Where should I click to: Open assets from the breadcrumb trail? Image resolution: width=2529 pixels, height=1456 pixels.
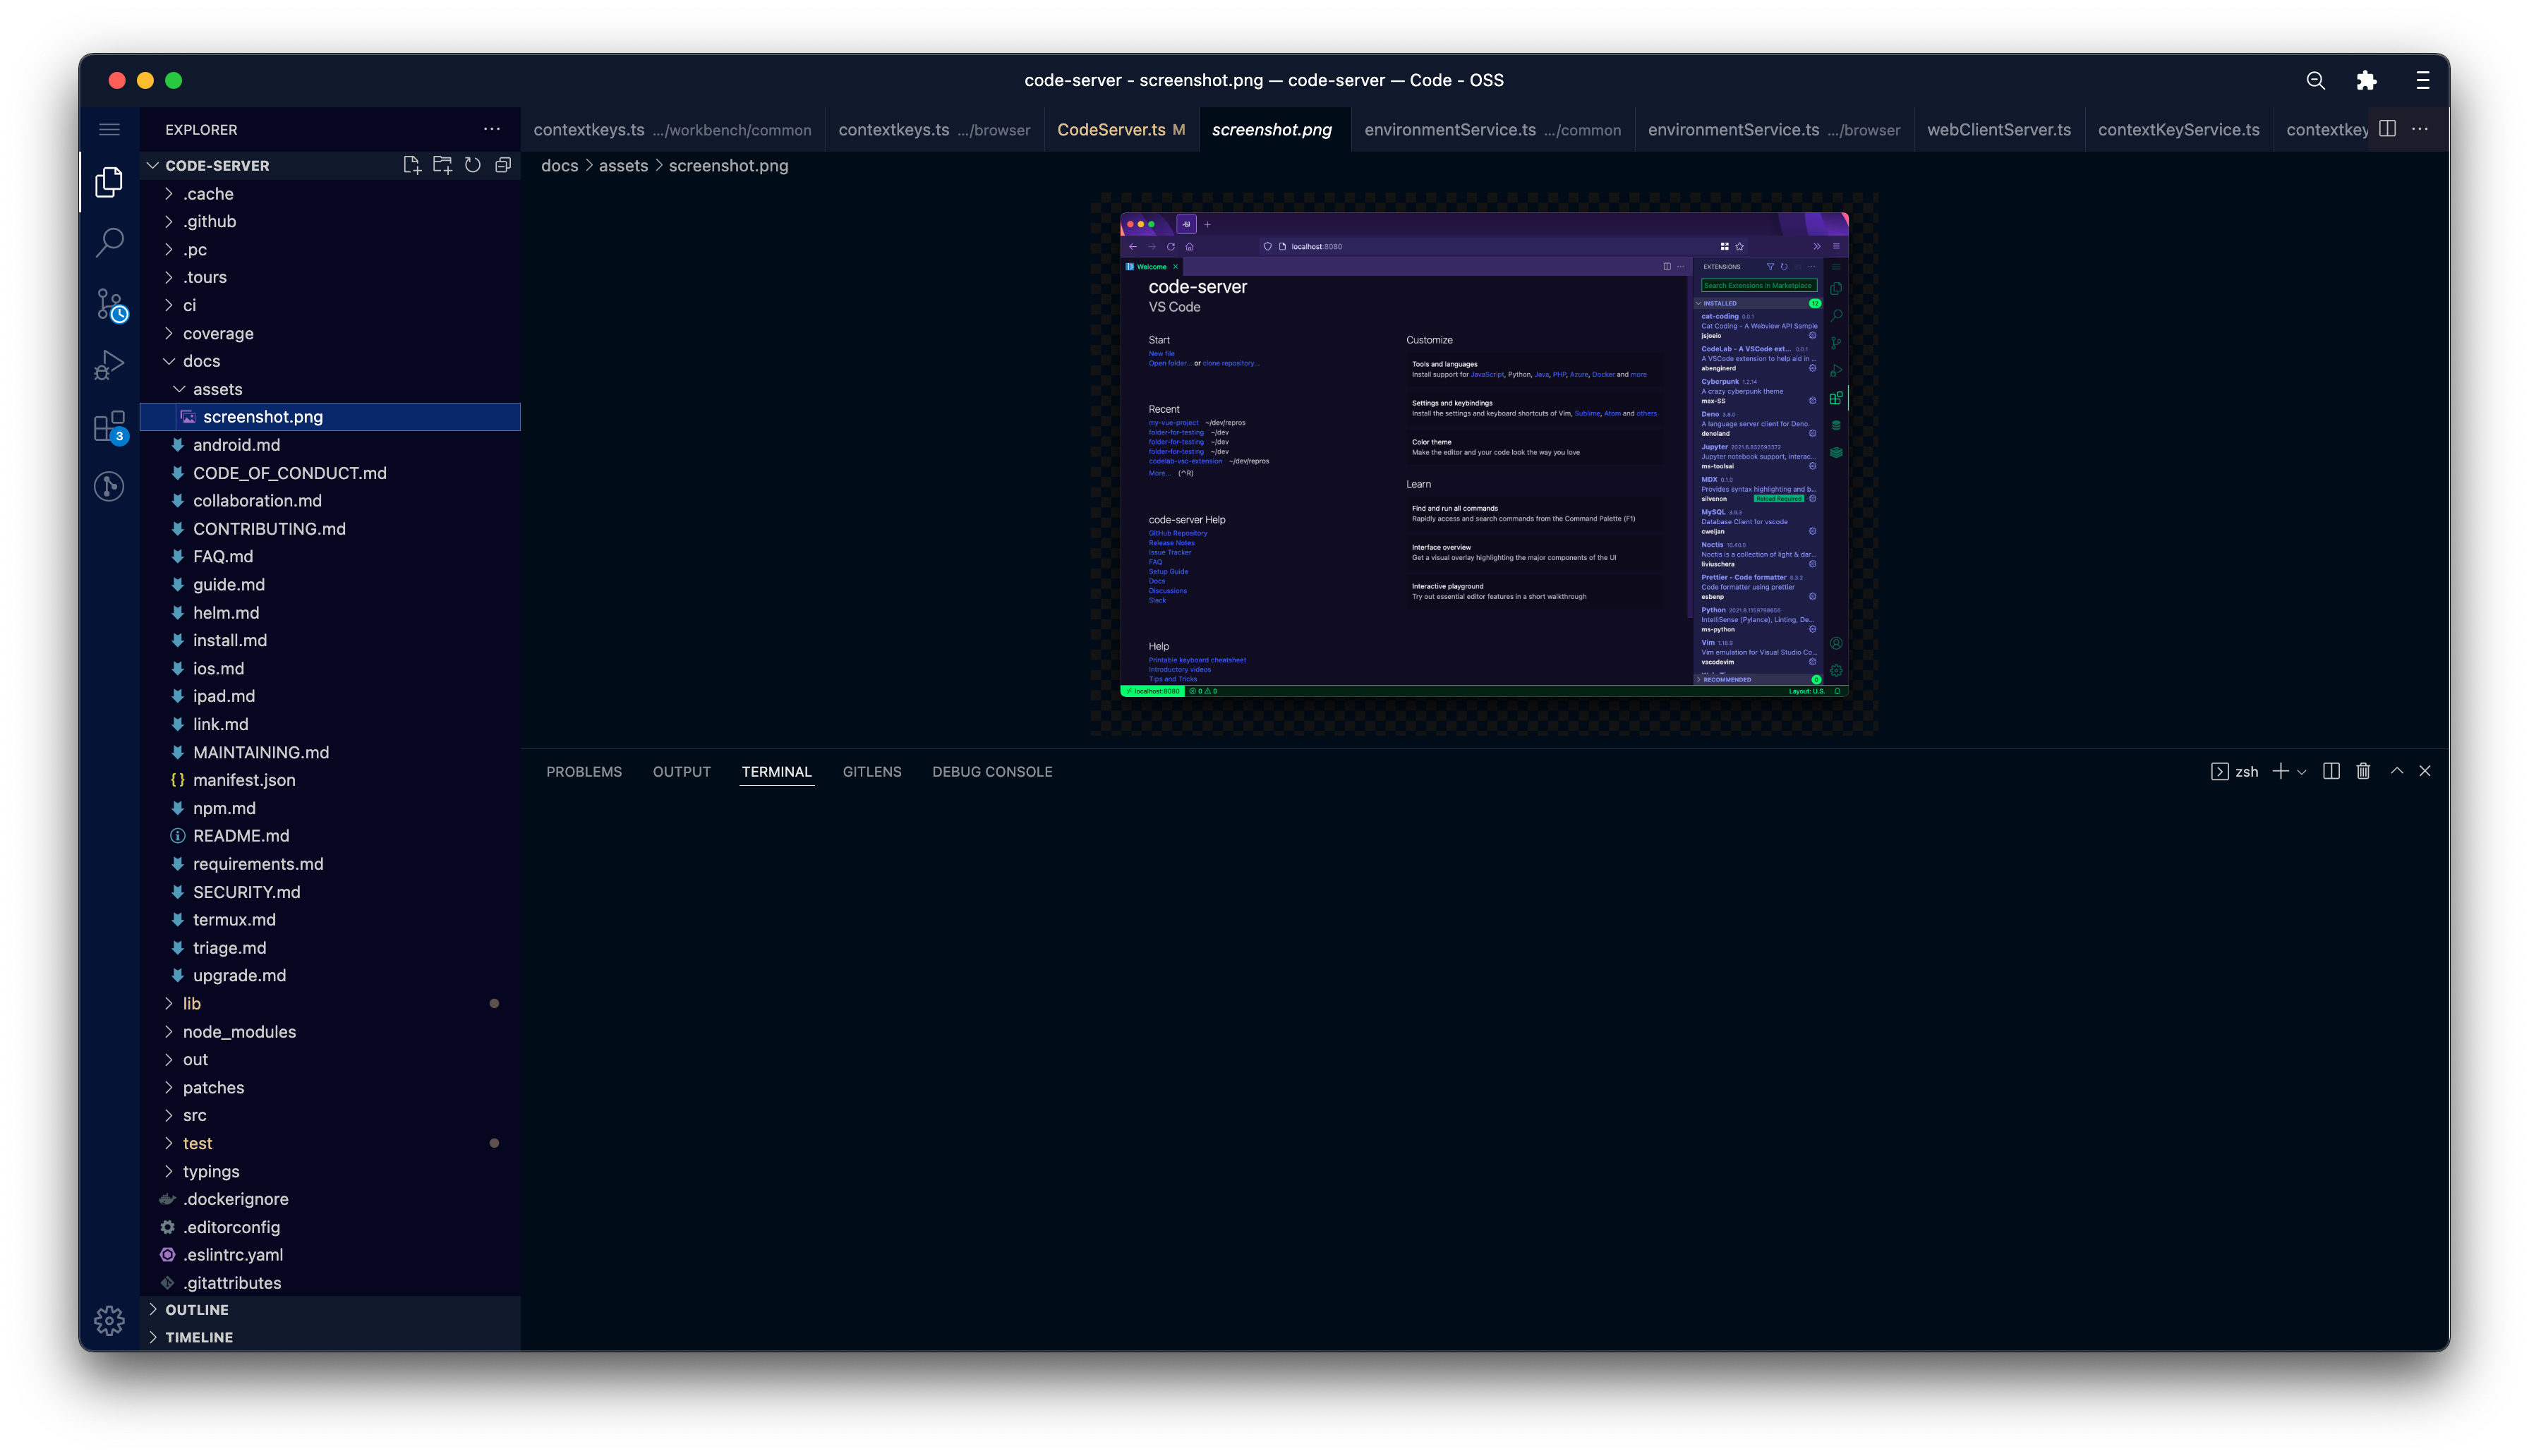pyautogui.click(x=622, y=165)
